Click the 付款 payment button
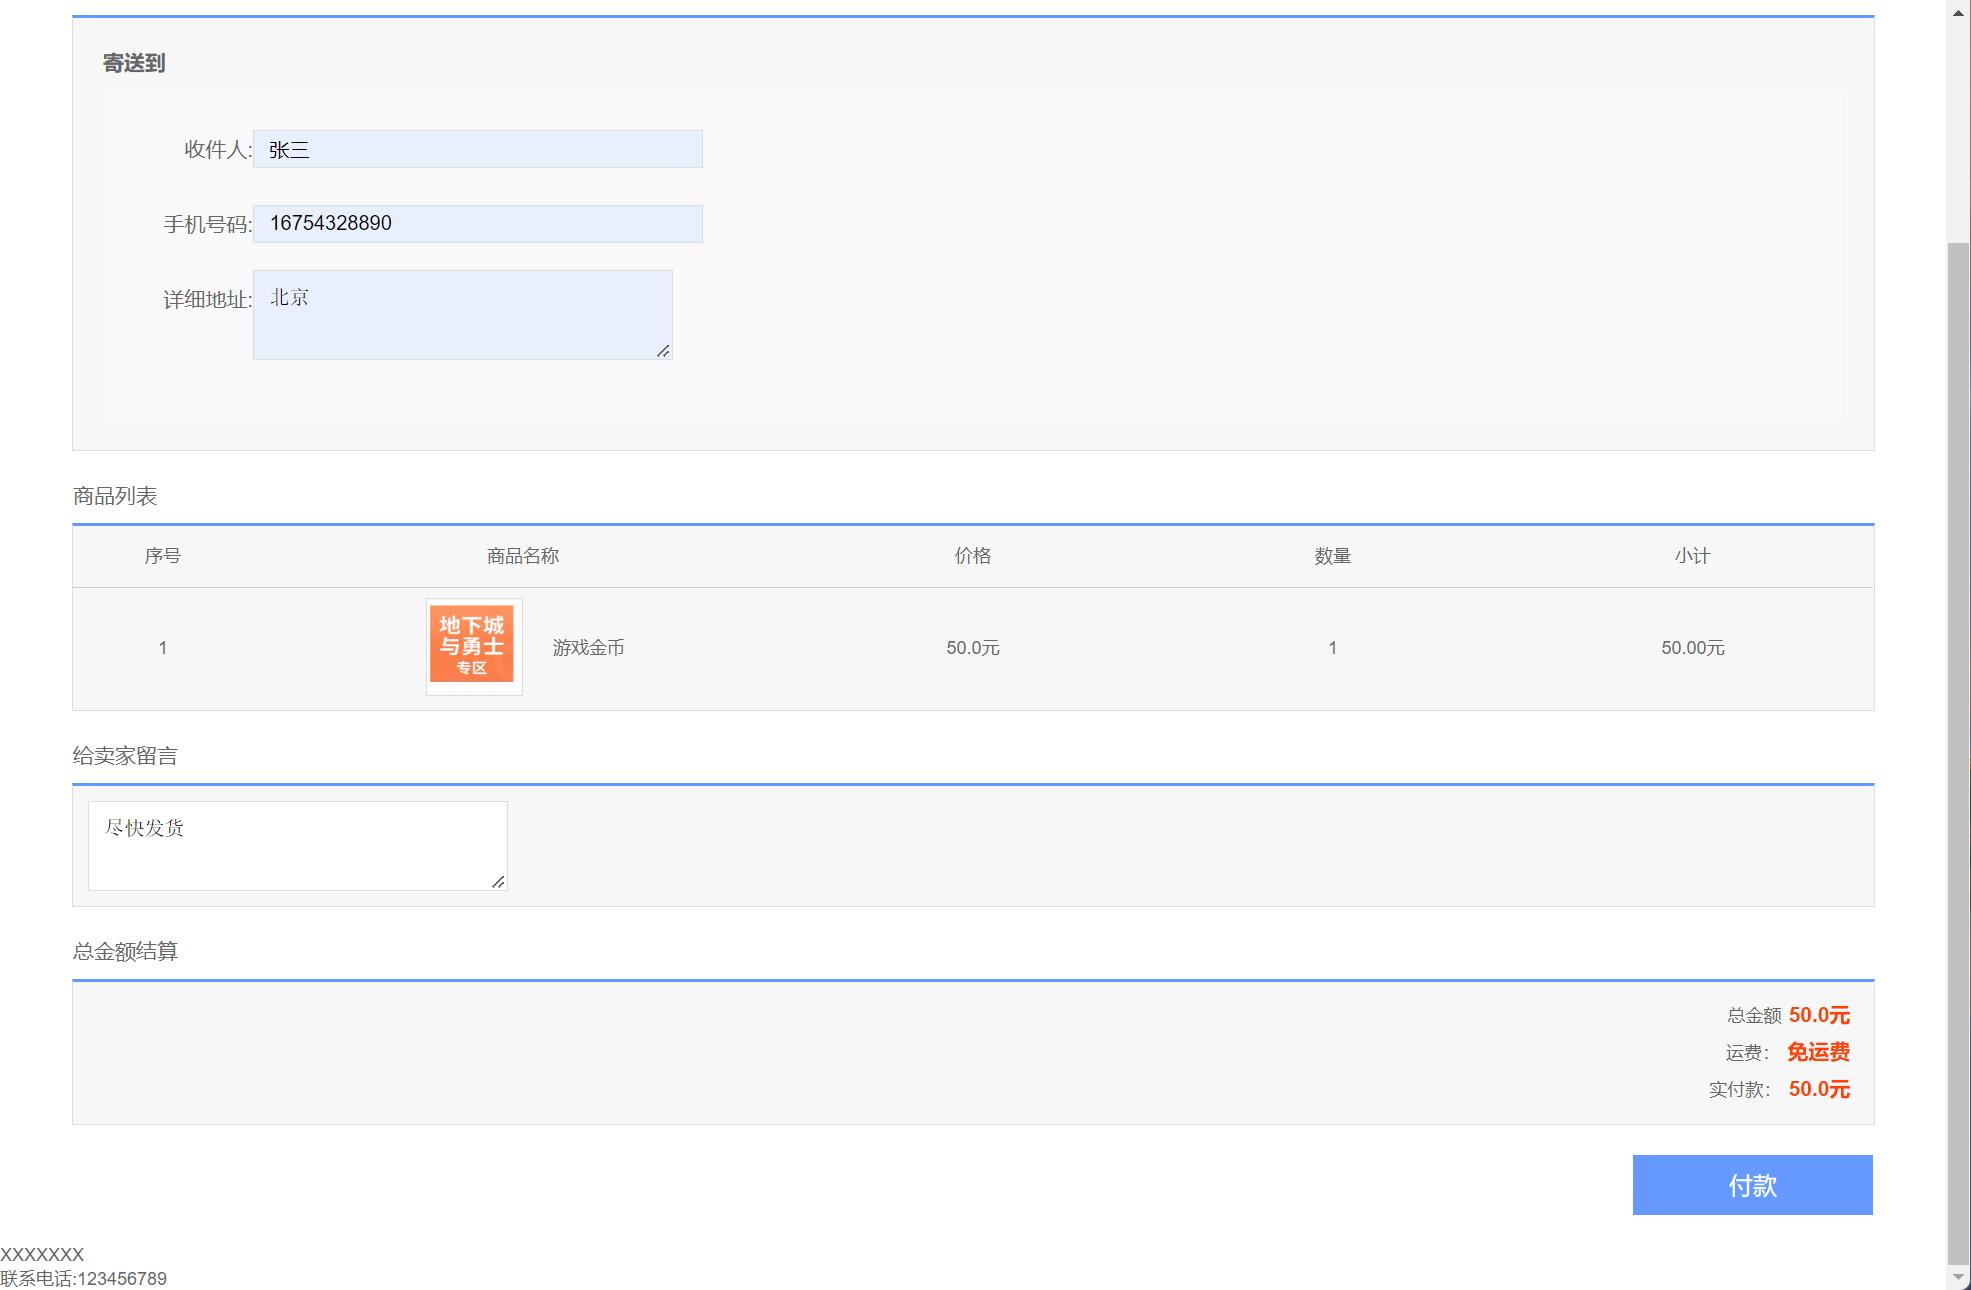Viewport: 1971px width, 1290px height. [x=1752, y=1185]
